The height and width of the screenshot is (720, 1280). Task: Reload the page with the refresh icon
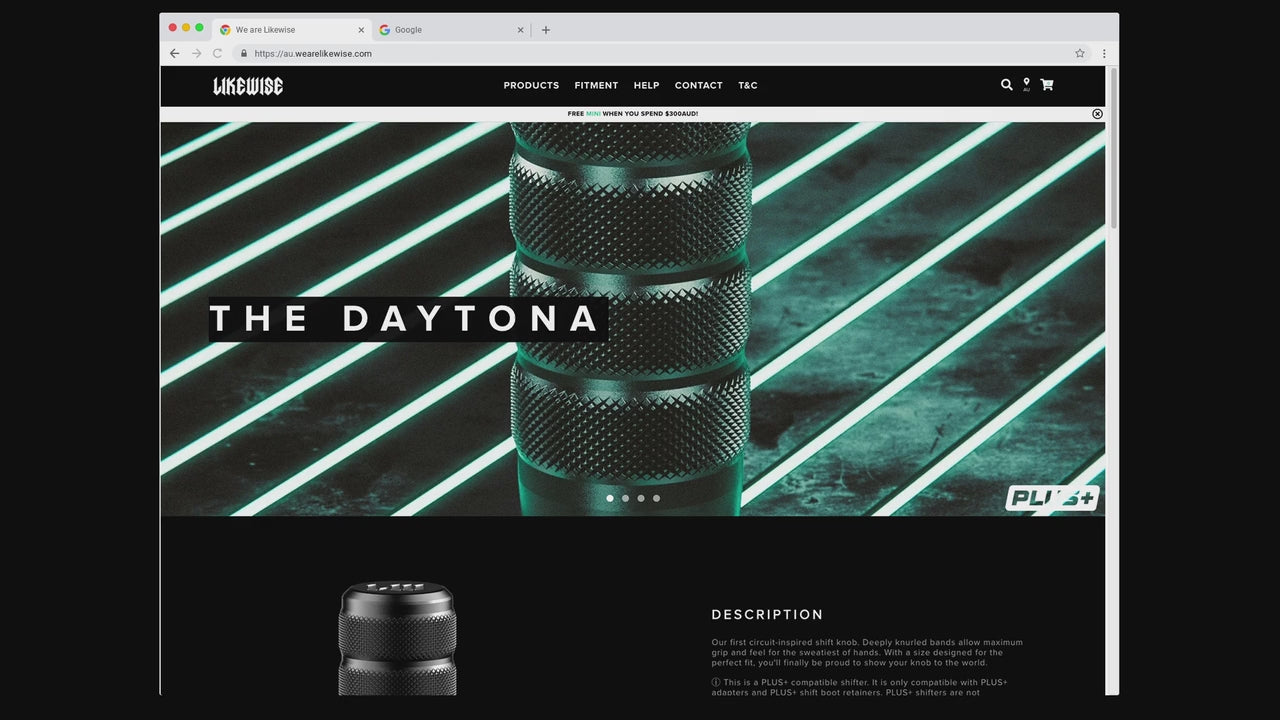(217, 54)
